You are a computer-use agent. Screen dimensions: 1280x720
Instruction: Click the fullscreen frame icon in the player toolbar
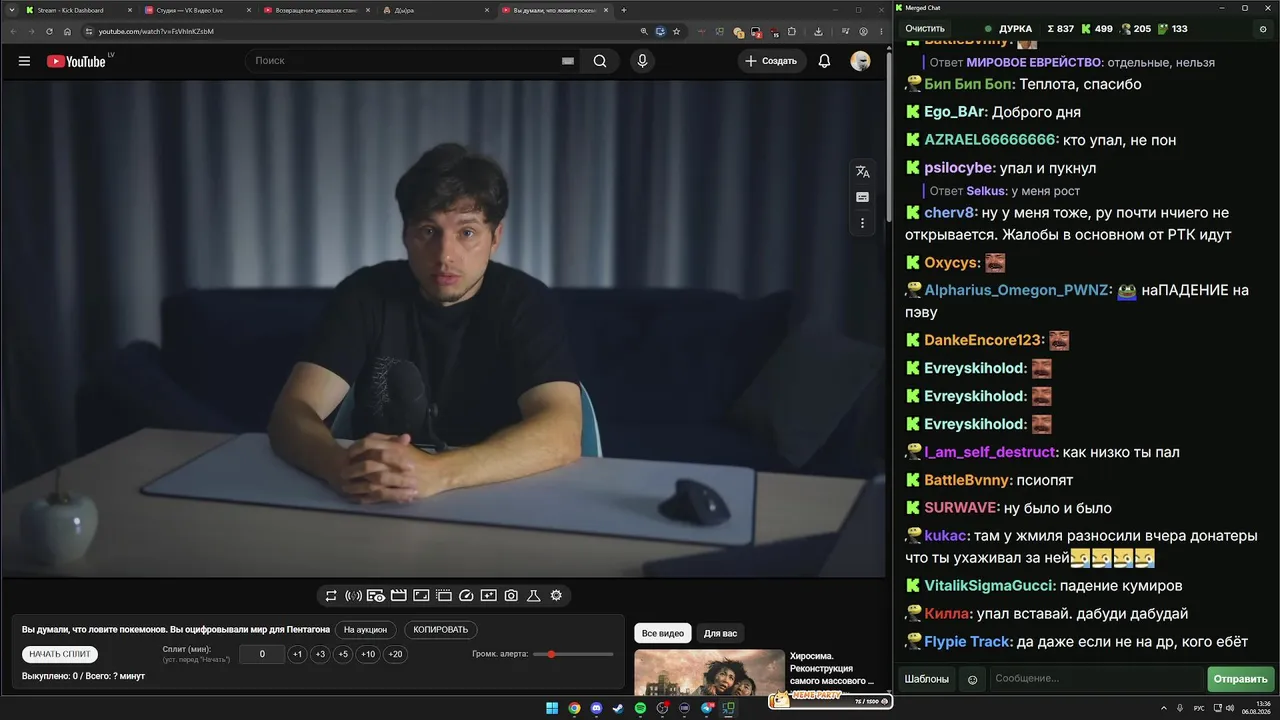[421, 595]
